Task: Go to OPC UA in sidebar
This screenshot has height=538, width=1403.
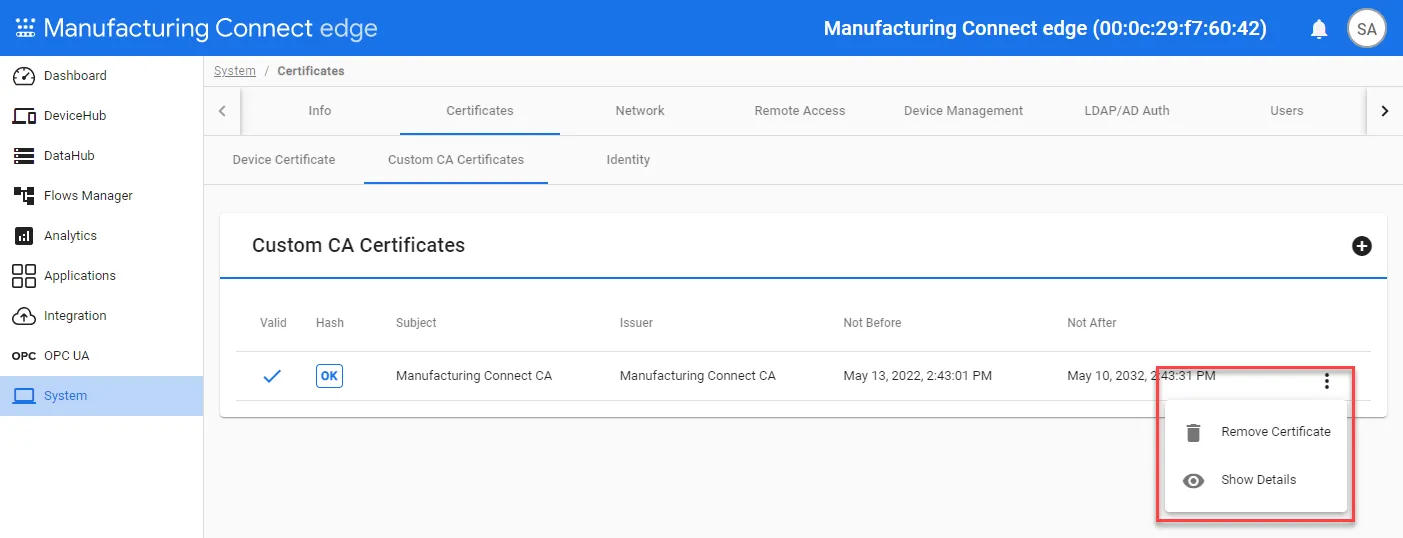Action: [x=101, y=356]
